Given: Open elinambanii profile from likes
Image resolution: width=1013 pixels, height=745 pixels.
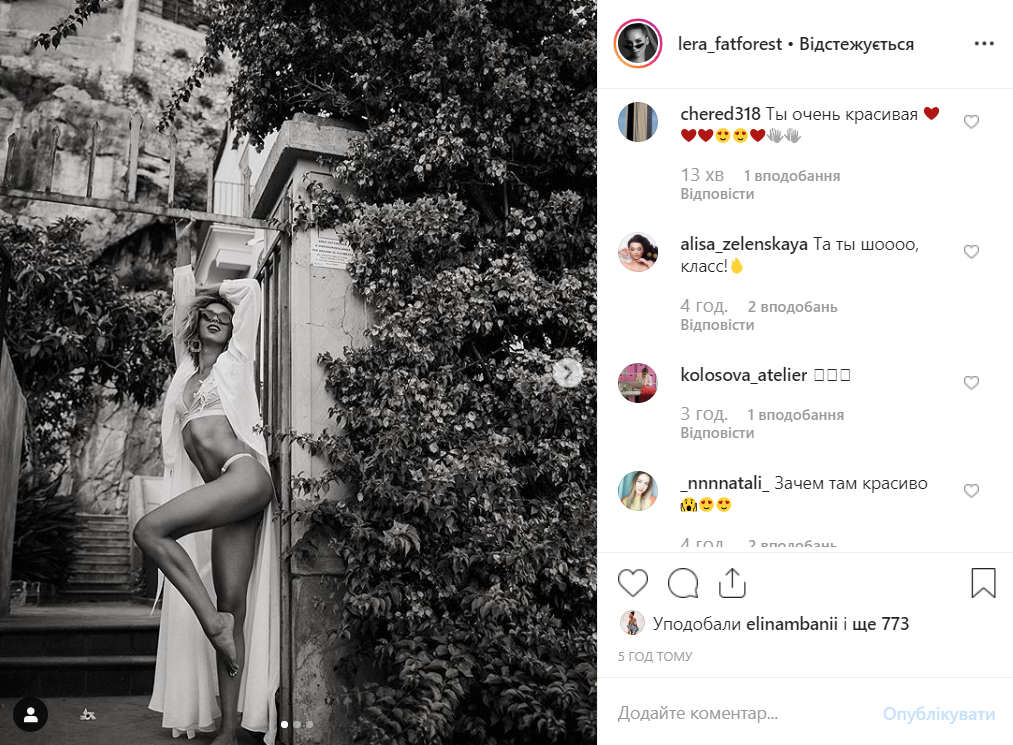Looking at the screenshot, I should 791,624.
